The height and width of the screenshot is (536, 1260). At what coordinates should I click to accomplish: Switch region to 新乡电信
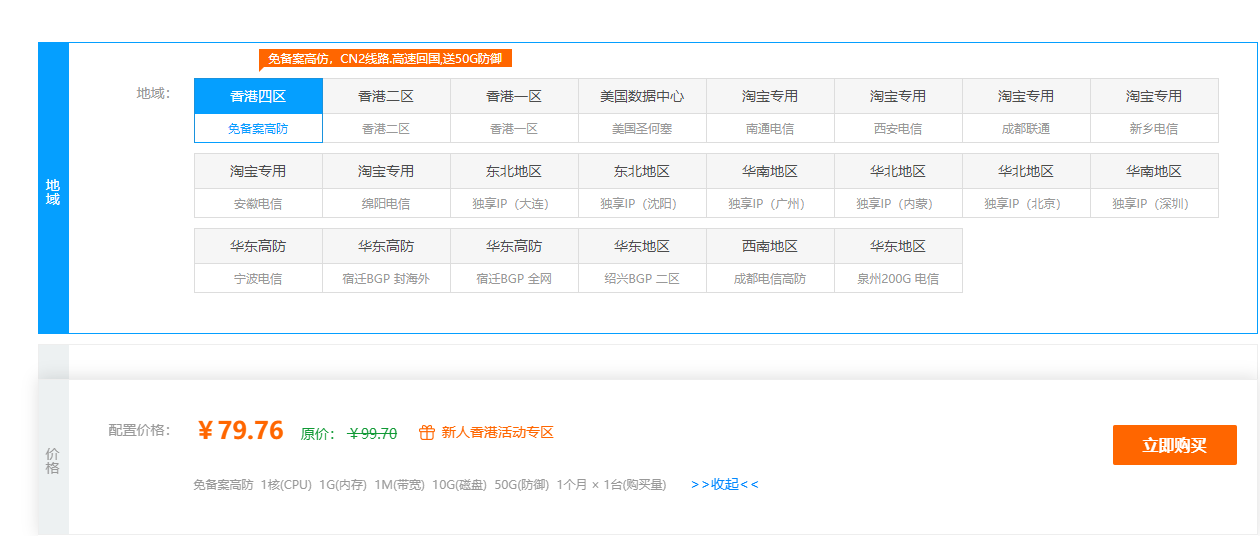coord(1154,111)
